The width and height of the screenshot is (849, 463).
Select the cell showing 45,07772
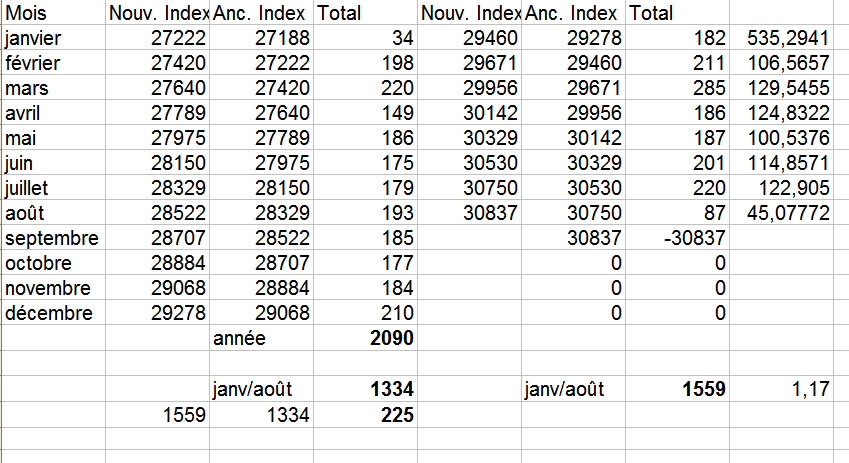coord(781,212)
